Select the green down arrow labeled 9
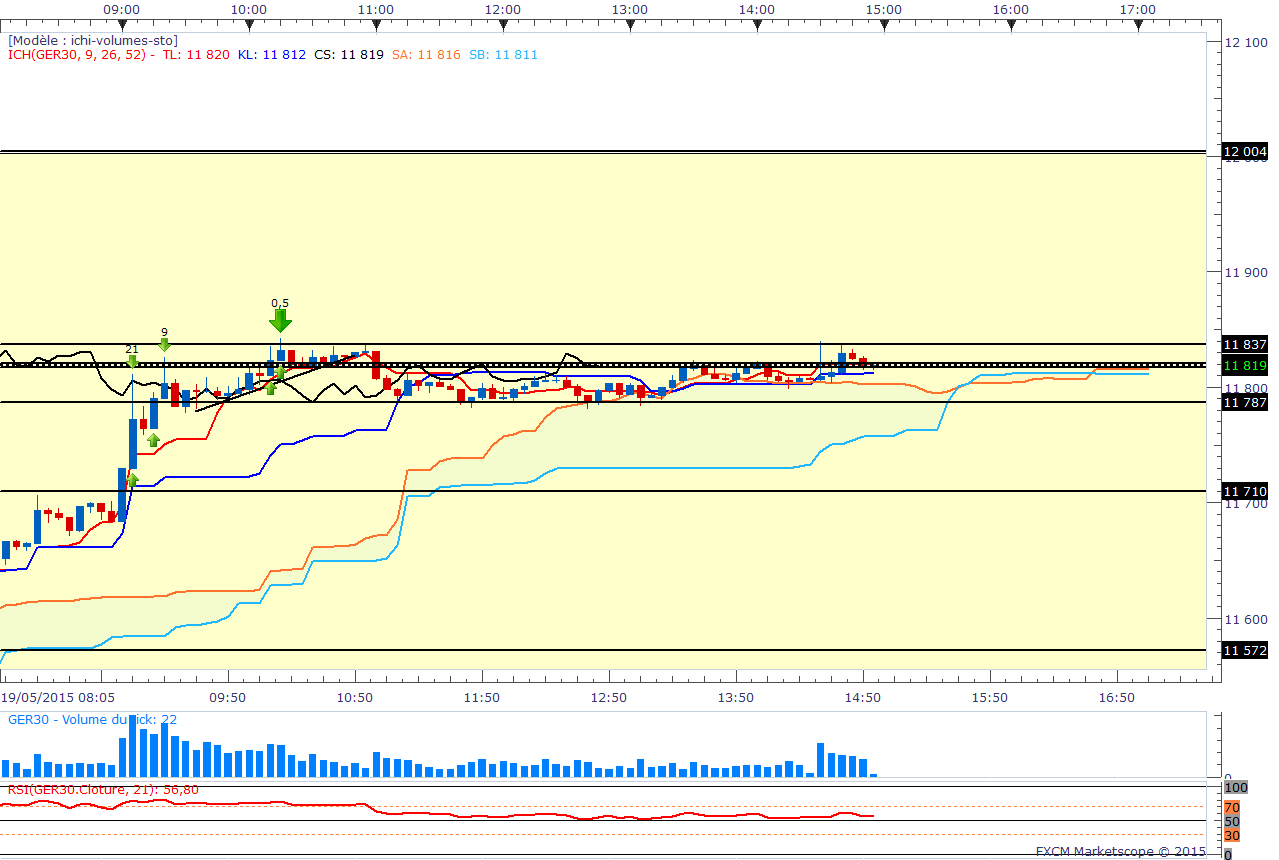 164,344
